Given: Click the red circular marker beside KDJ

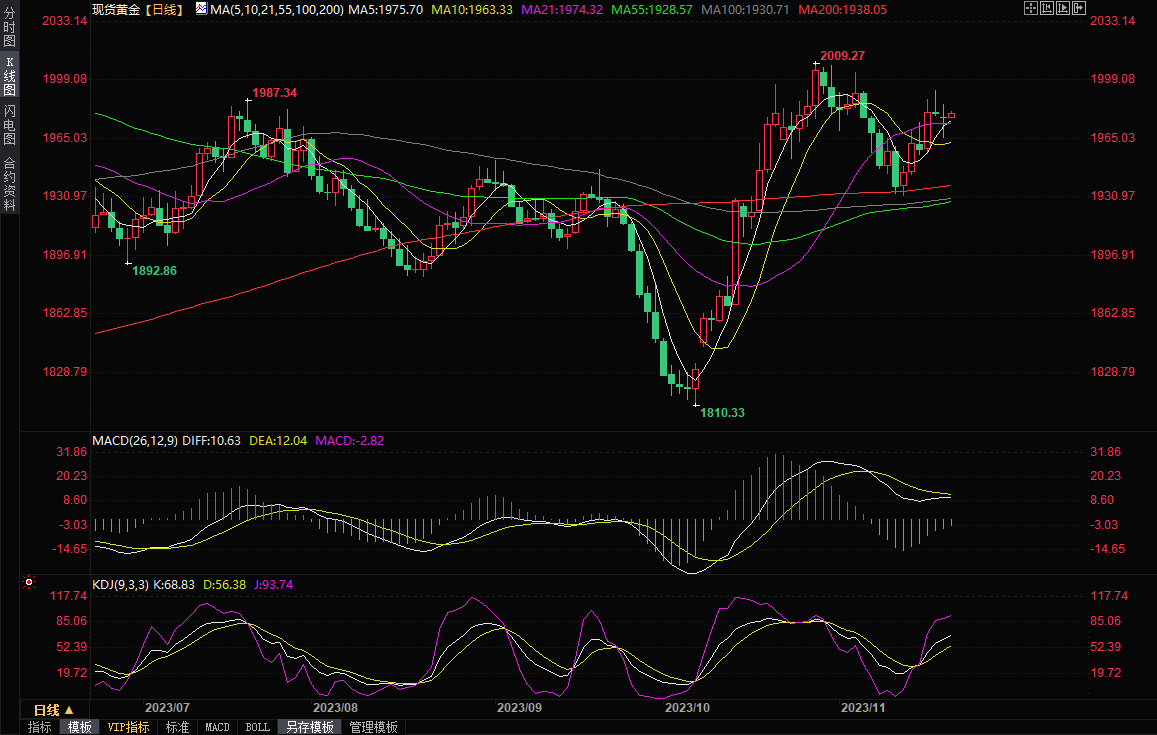Looking at the screenshot, I should click(29, 582).
